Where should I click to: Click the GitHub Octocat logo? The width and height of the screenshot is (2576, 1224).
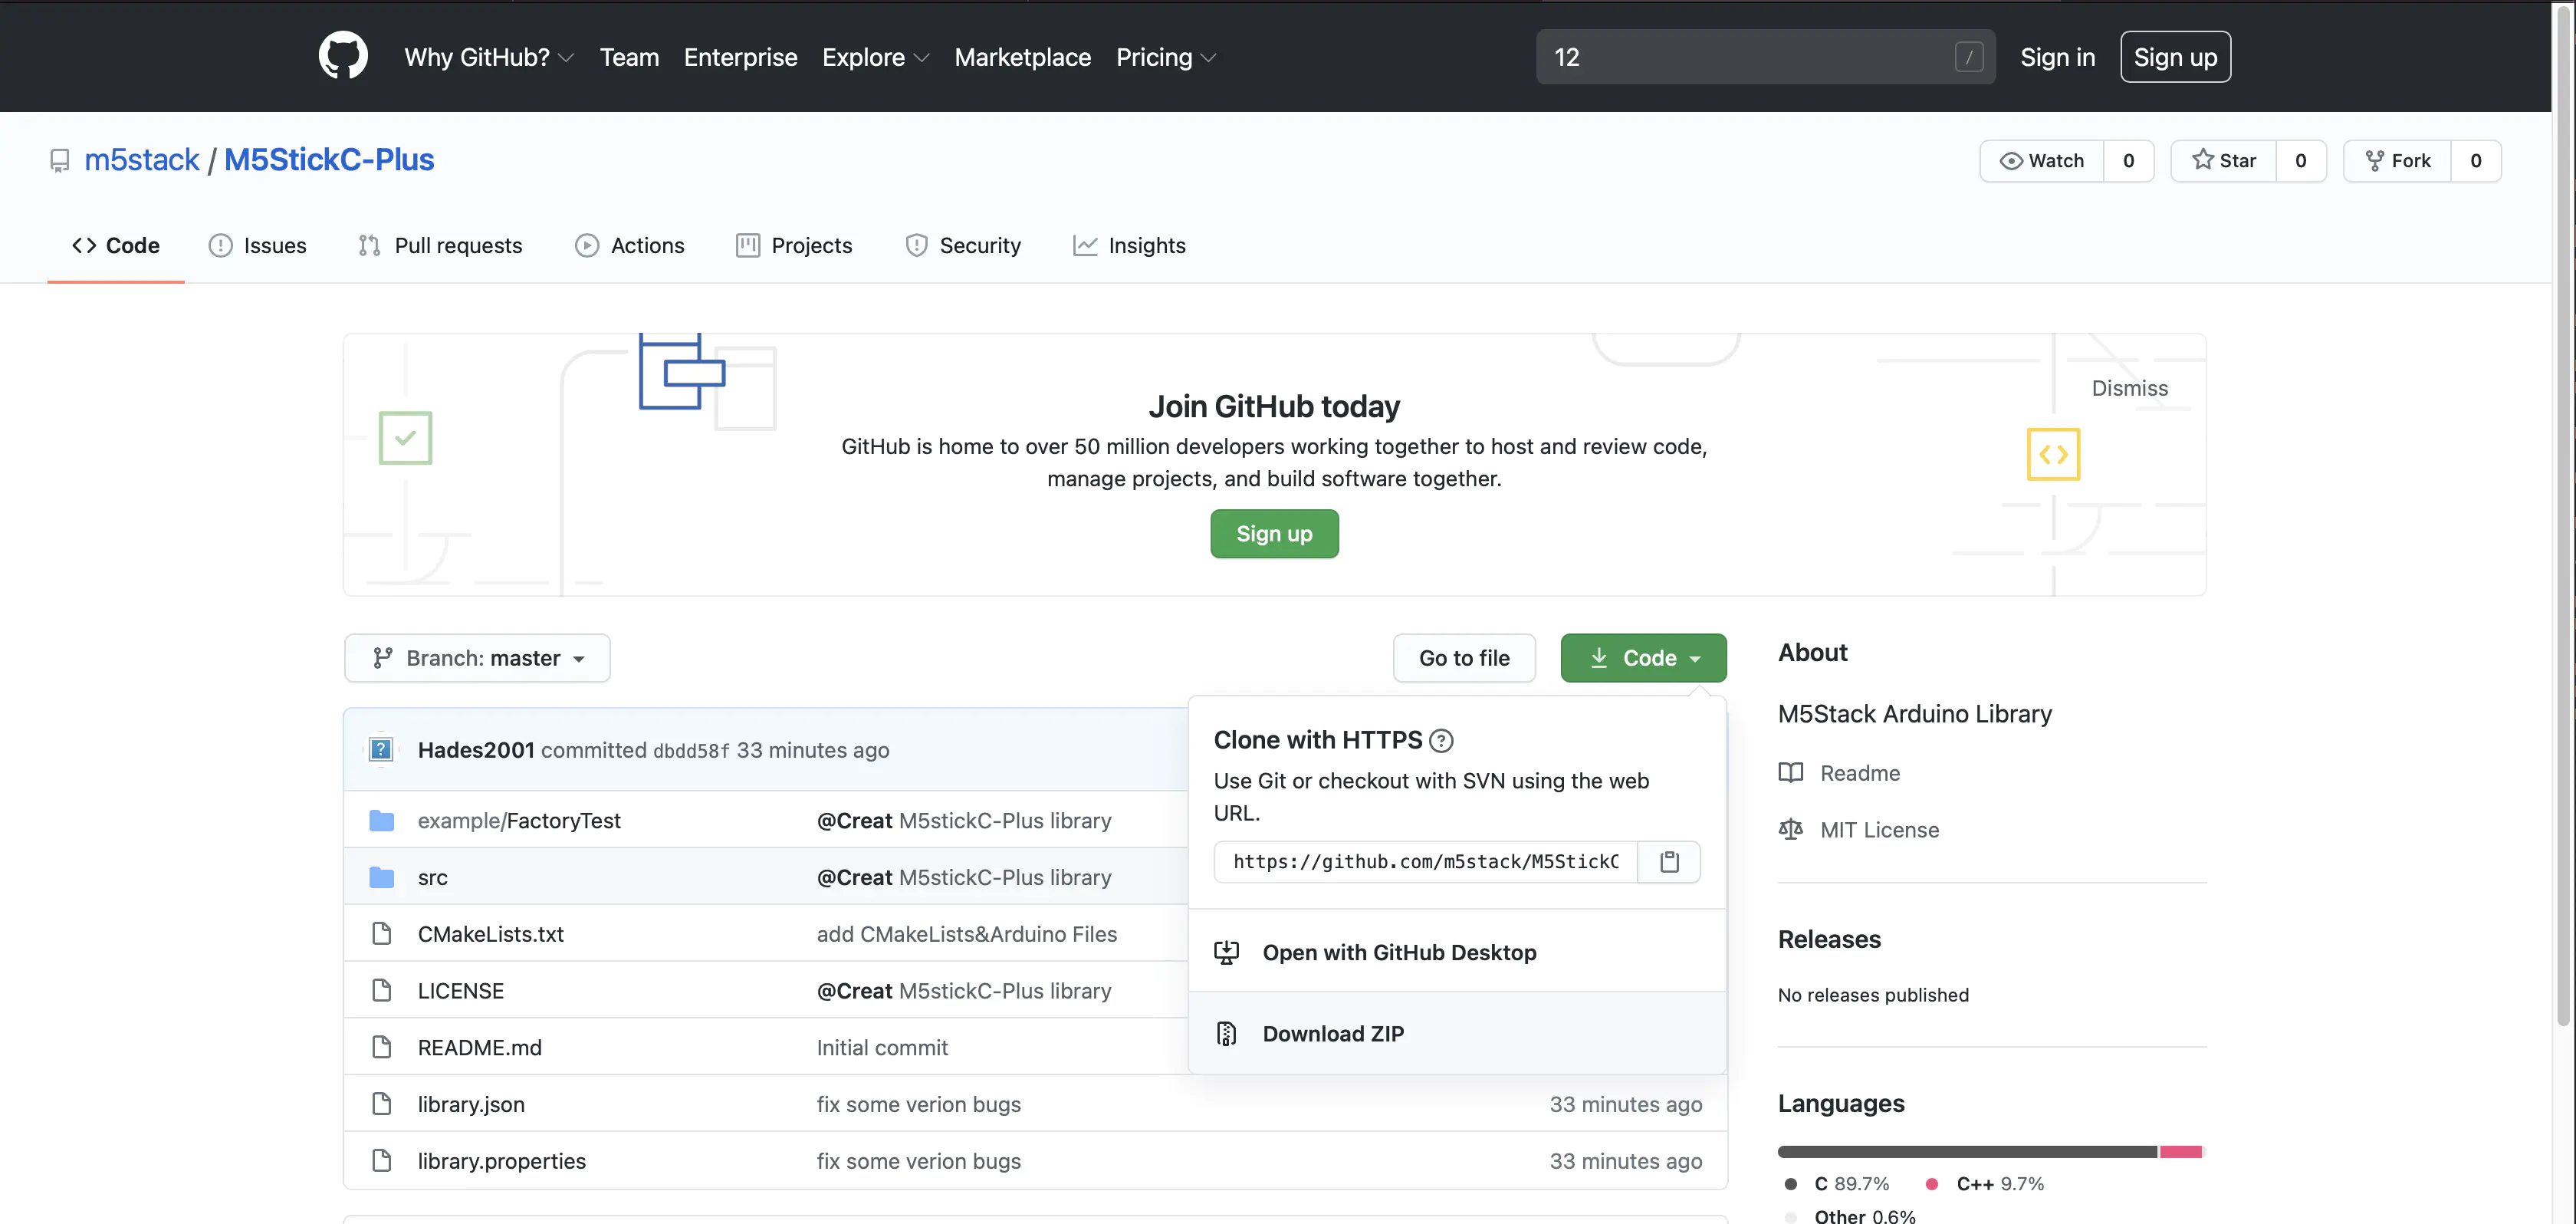click(x=343, y=56)
